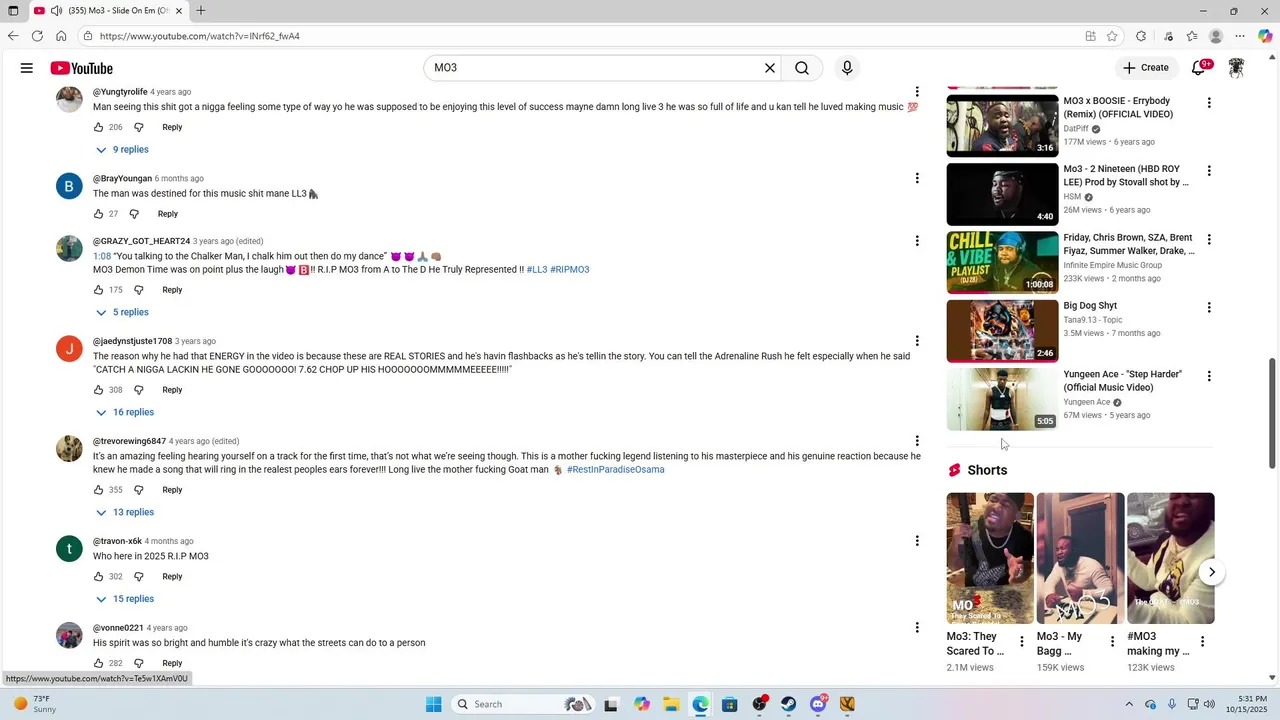Like the comment by @BrayYoungan
The height and width of the screenshot is (720, 1280).
pyautogui.click(x=98, y=214)
